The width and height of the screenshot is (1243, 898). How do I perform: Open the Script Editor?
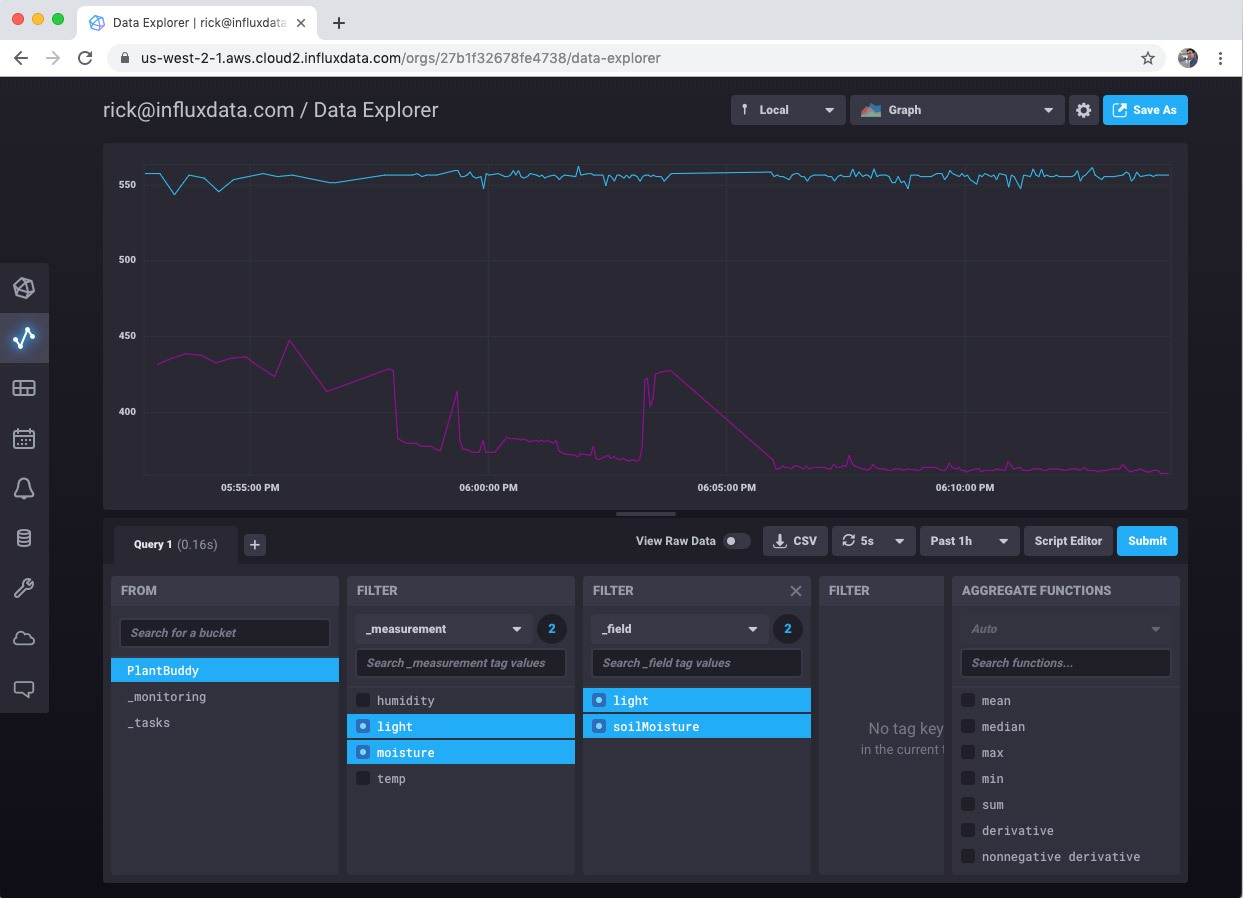(x=1067, y=540)
